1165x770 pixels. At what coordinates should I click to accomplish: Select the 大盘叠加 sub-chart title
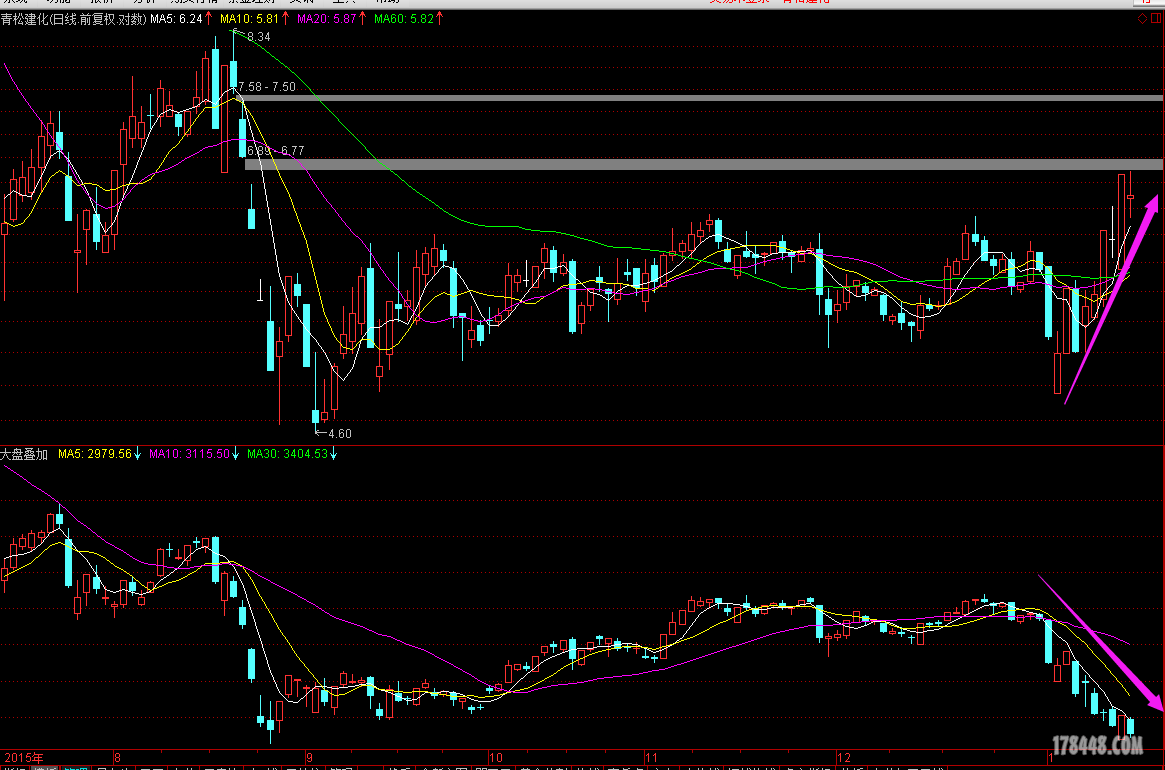point(24,454)
